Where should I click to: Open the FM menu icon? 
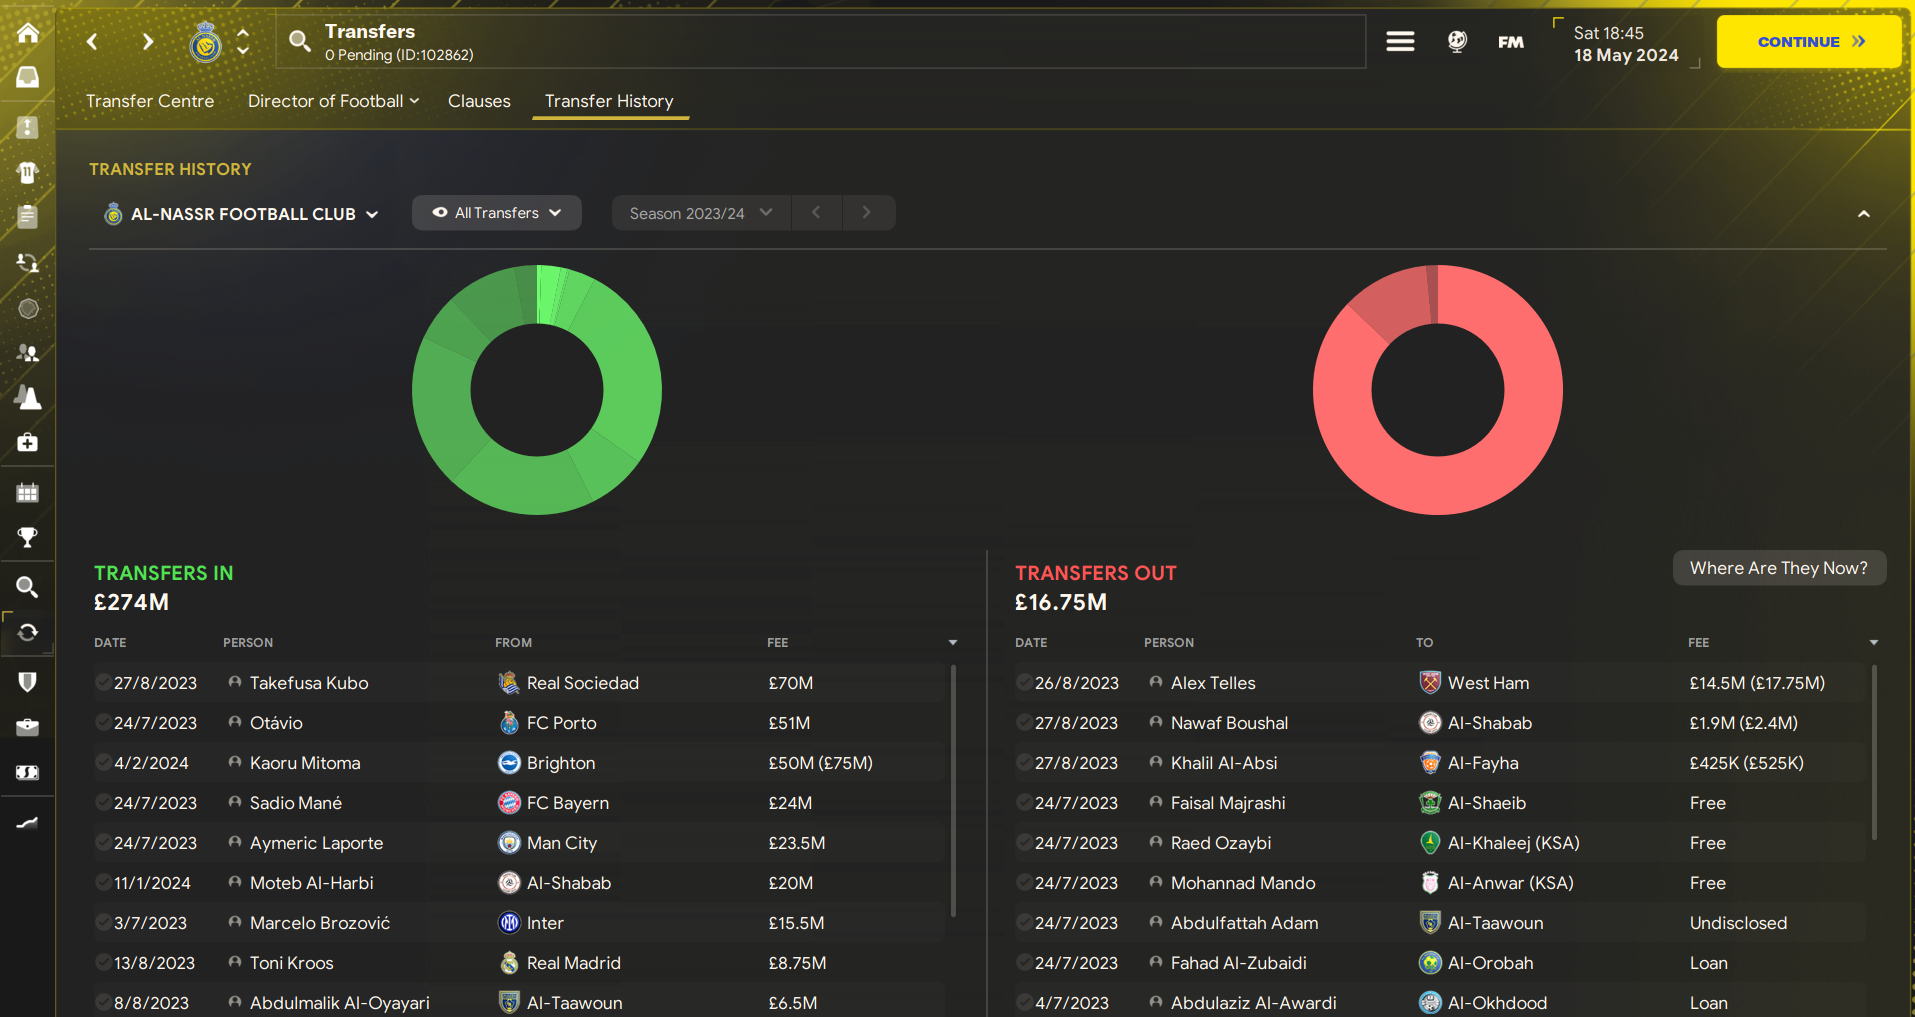tap(1511, 41)
